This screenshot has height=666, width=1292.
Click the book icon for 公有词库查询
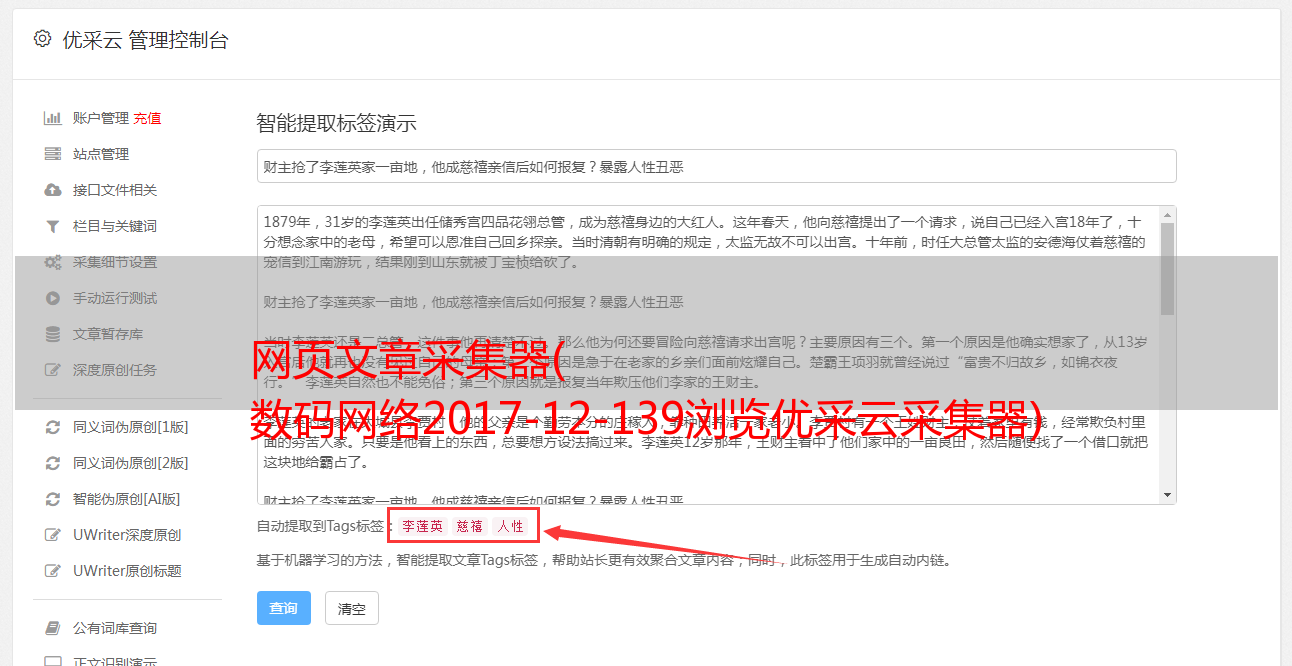coord(53,628)
